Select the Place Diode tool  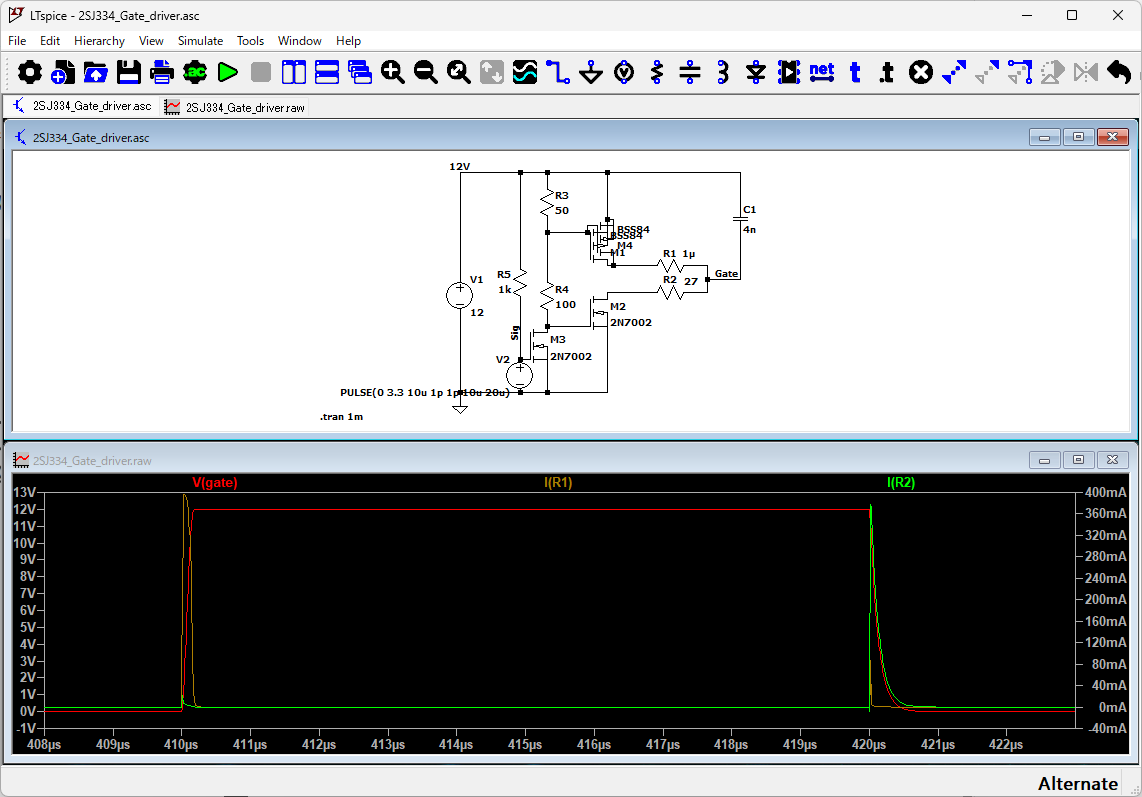pos(756,72)
